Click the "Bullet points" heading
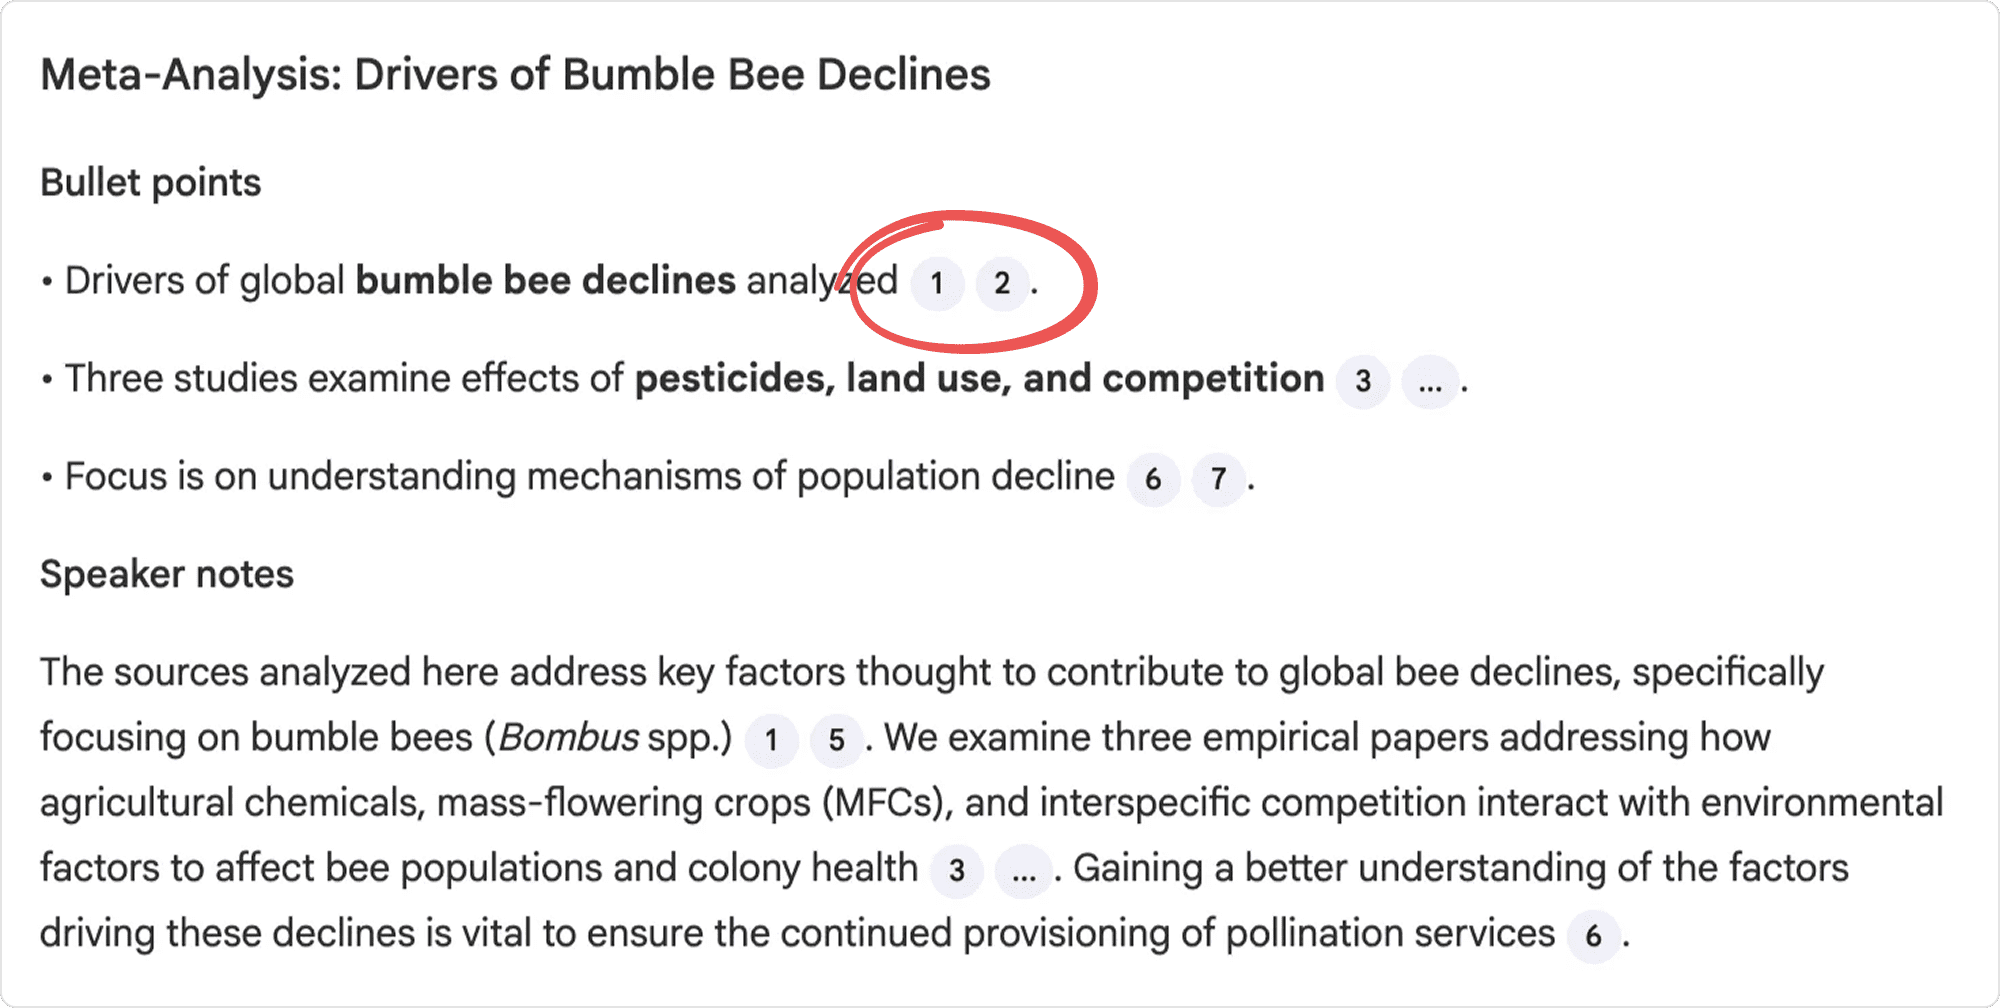Screen dimensions: 2000x1008 coord(150,183)
